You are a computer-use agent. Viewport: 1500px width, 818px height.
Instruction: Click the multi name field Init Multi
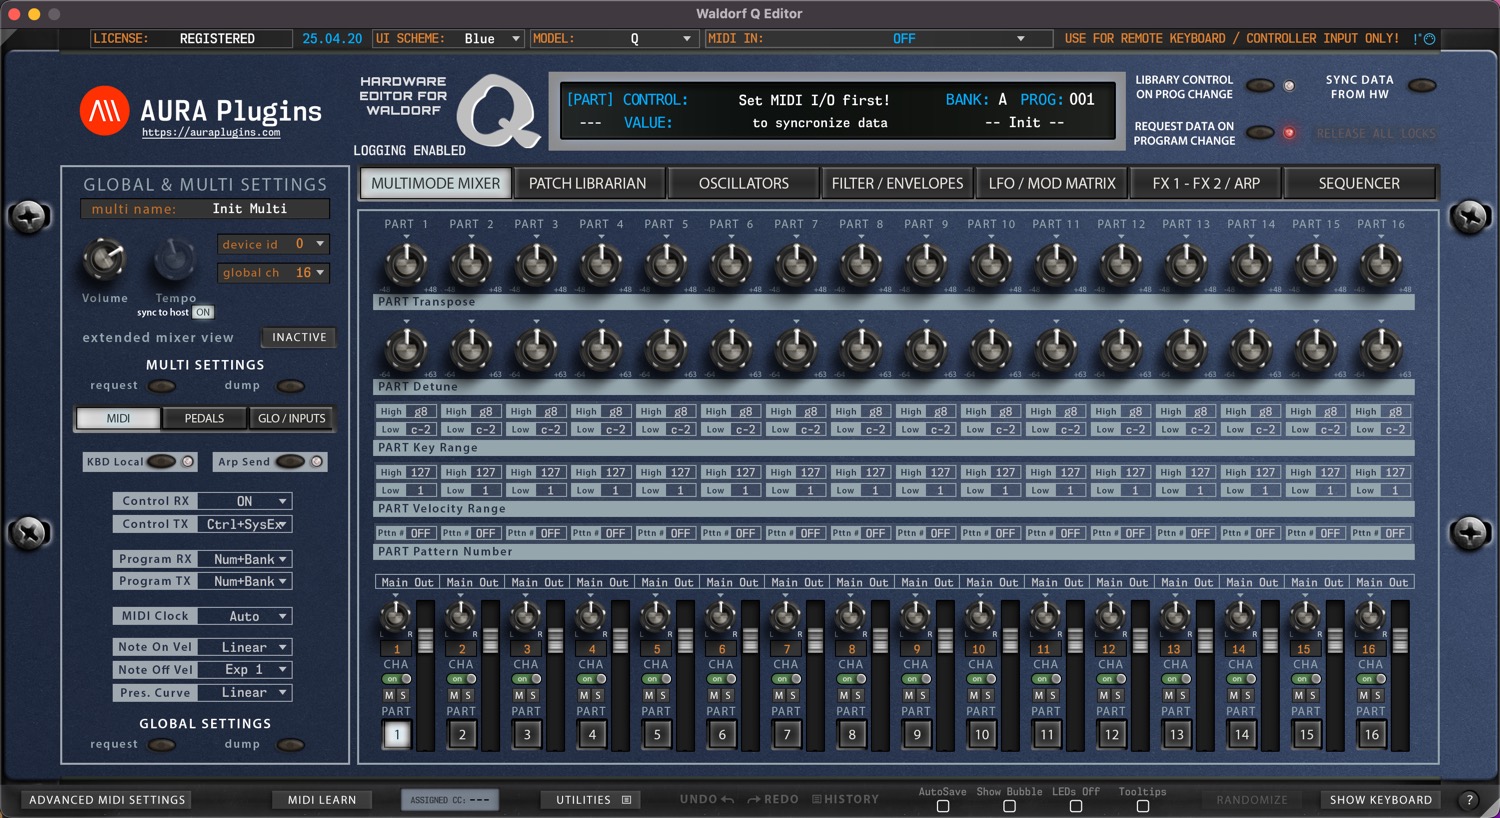205,209
